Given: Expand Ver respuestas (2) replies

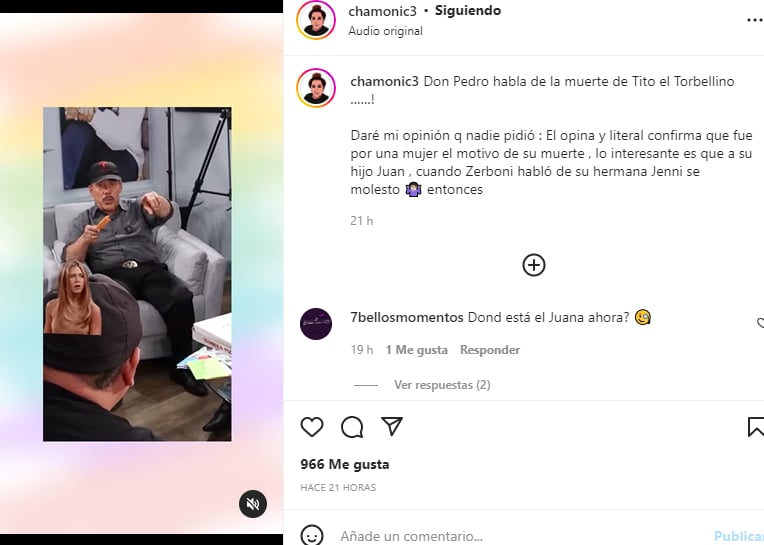Looking at the screenshot, I should click(x=442, y=385).
